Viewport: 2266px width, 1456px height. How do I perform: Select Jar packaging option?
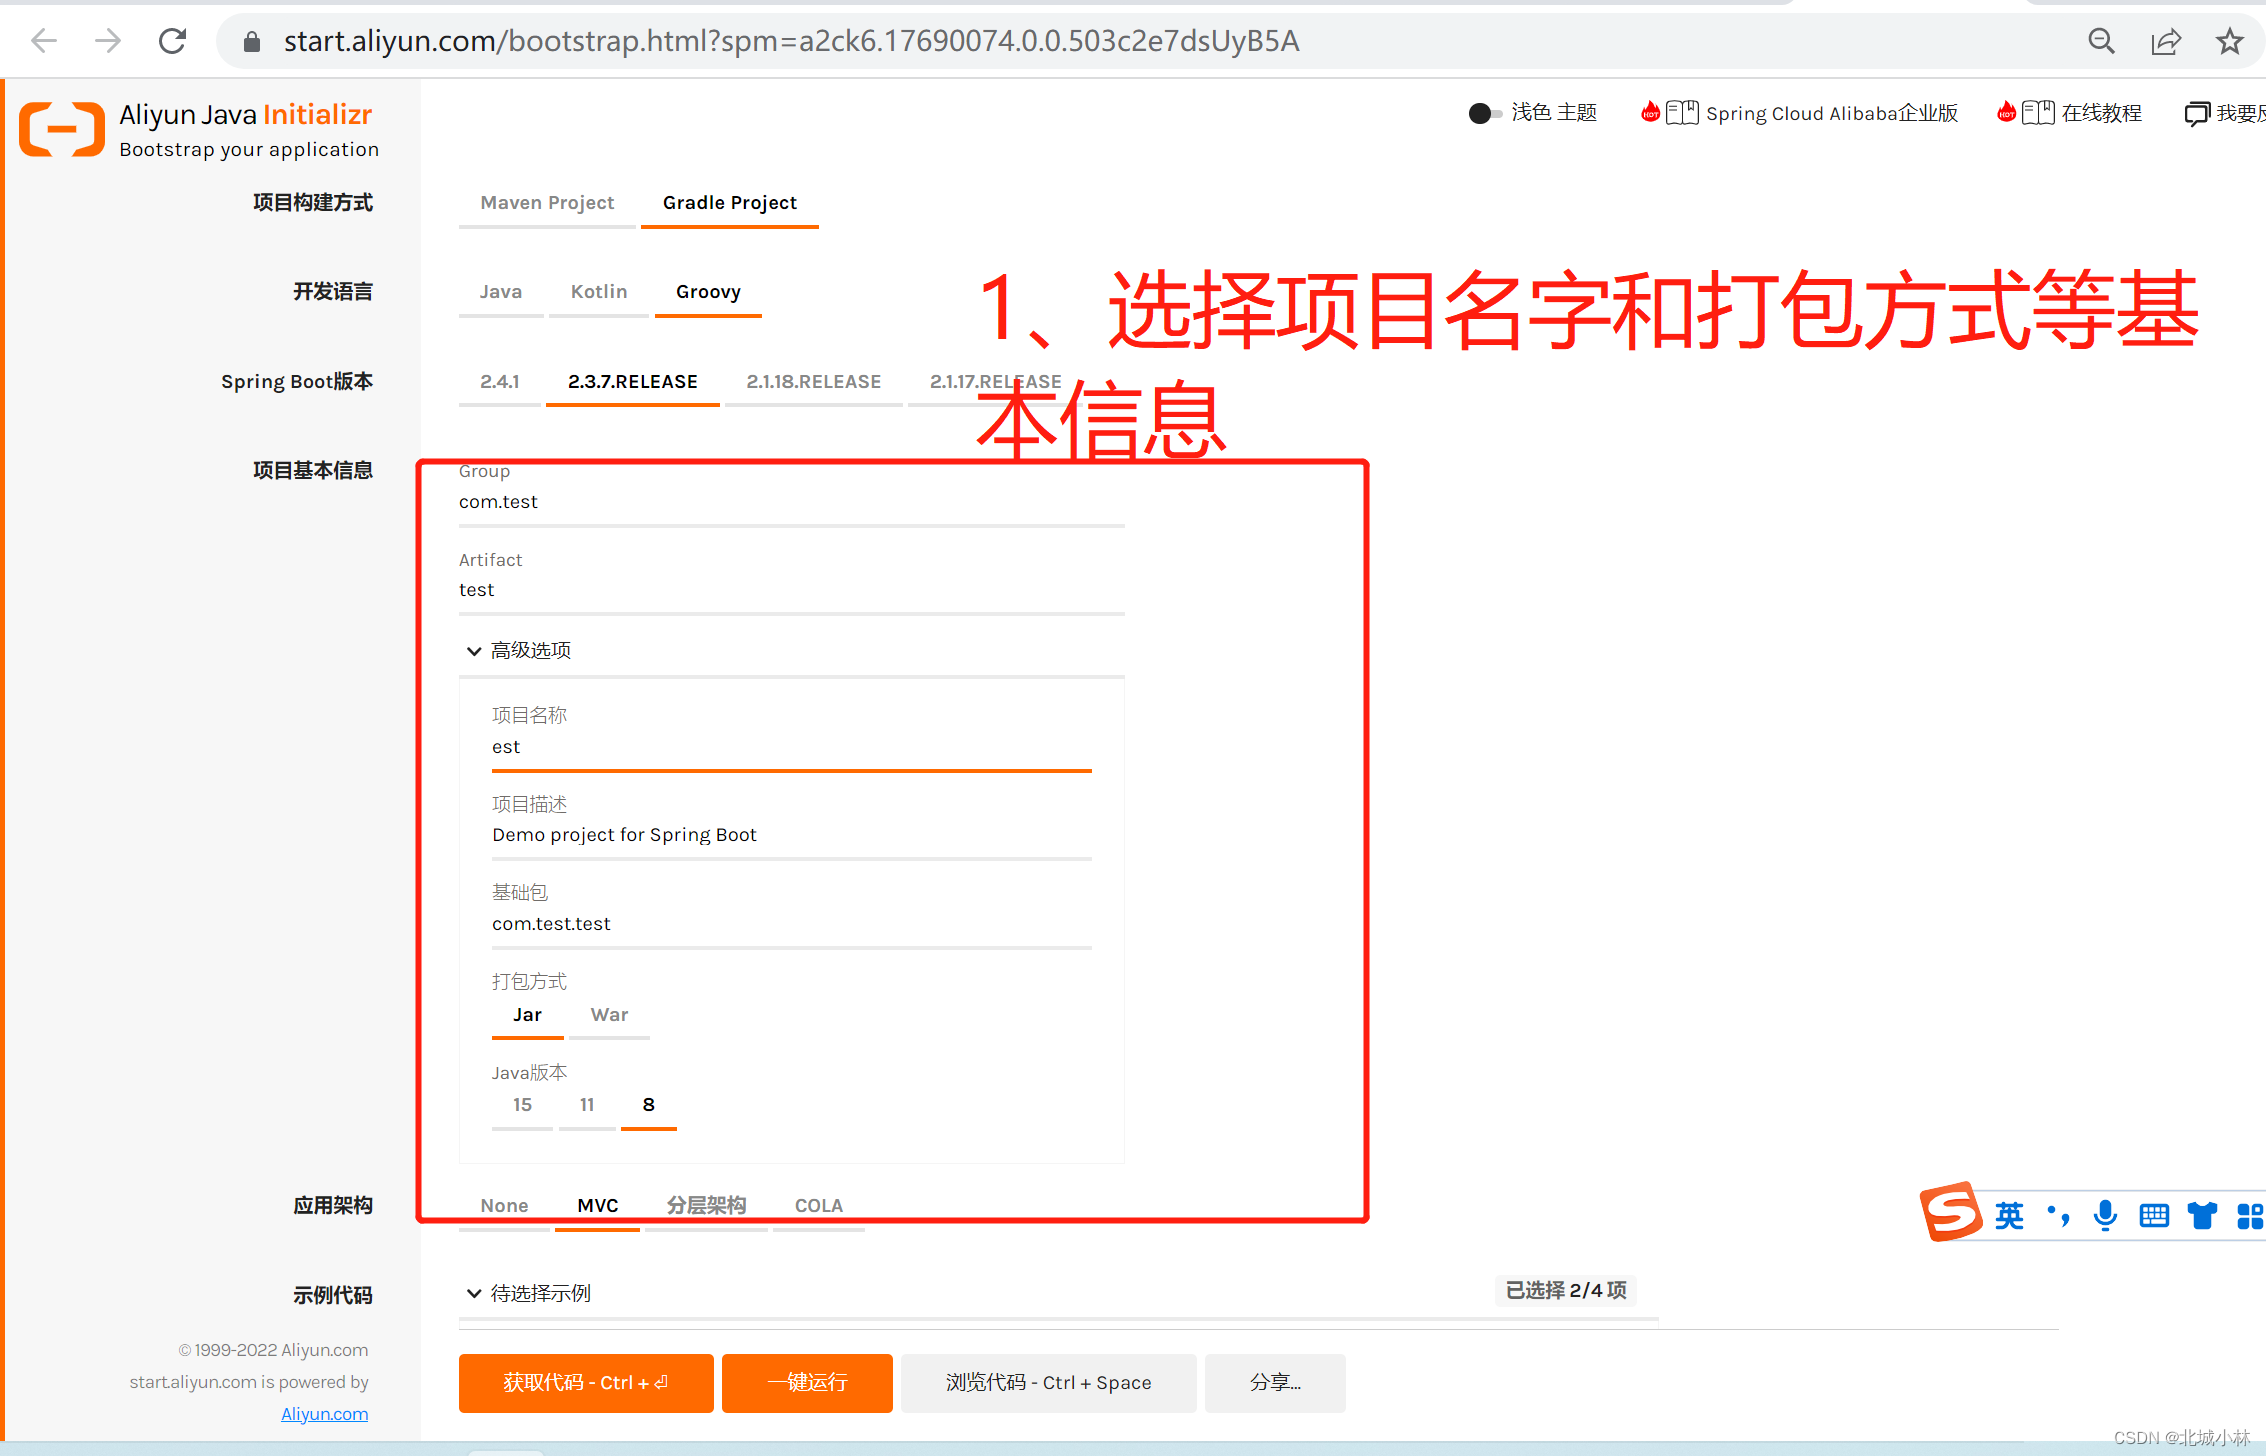coord(527,1015)
